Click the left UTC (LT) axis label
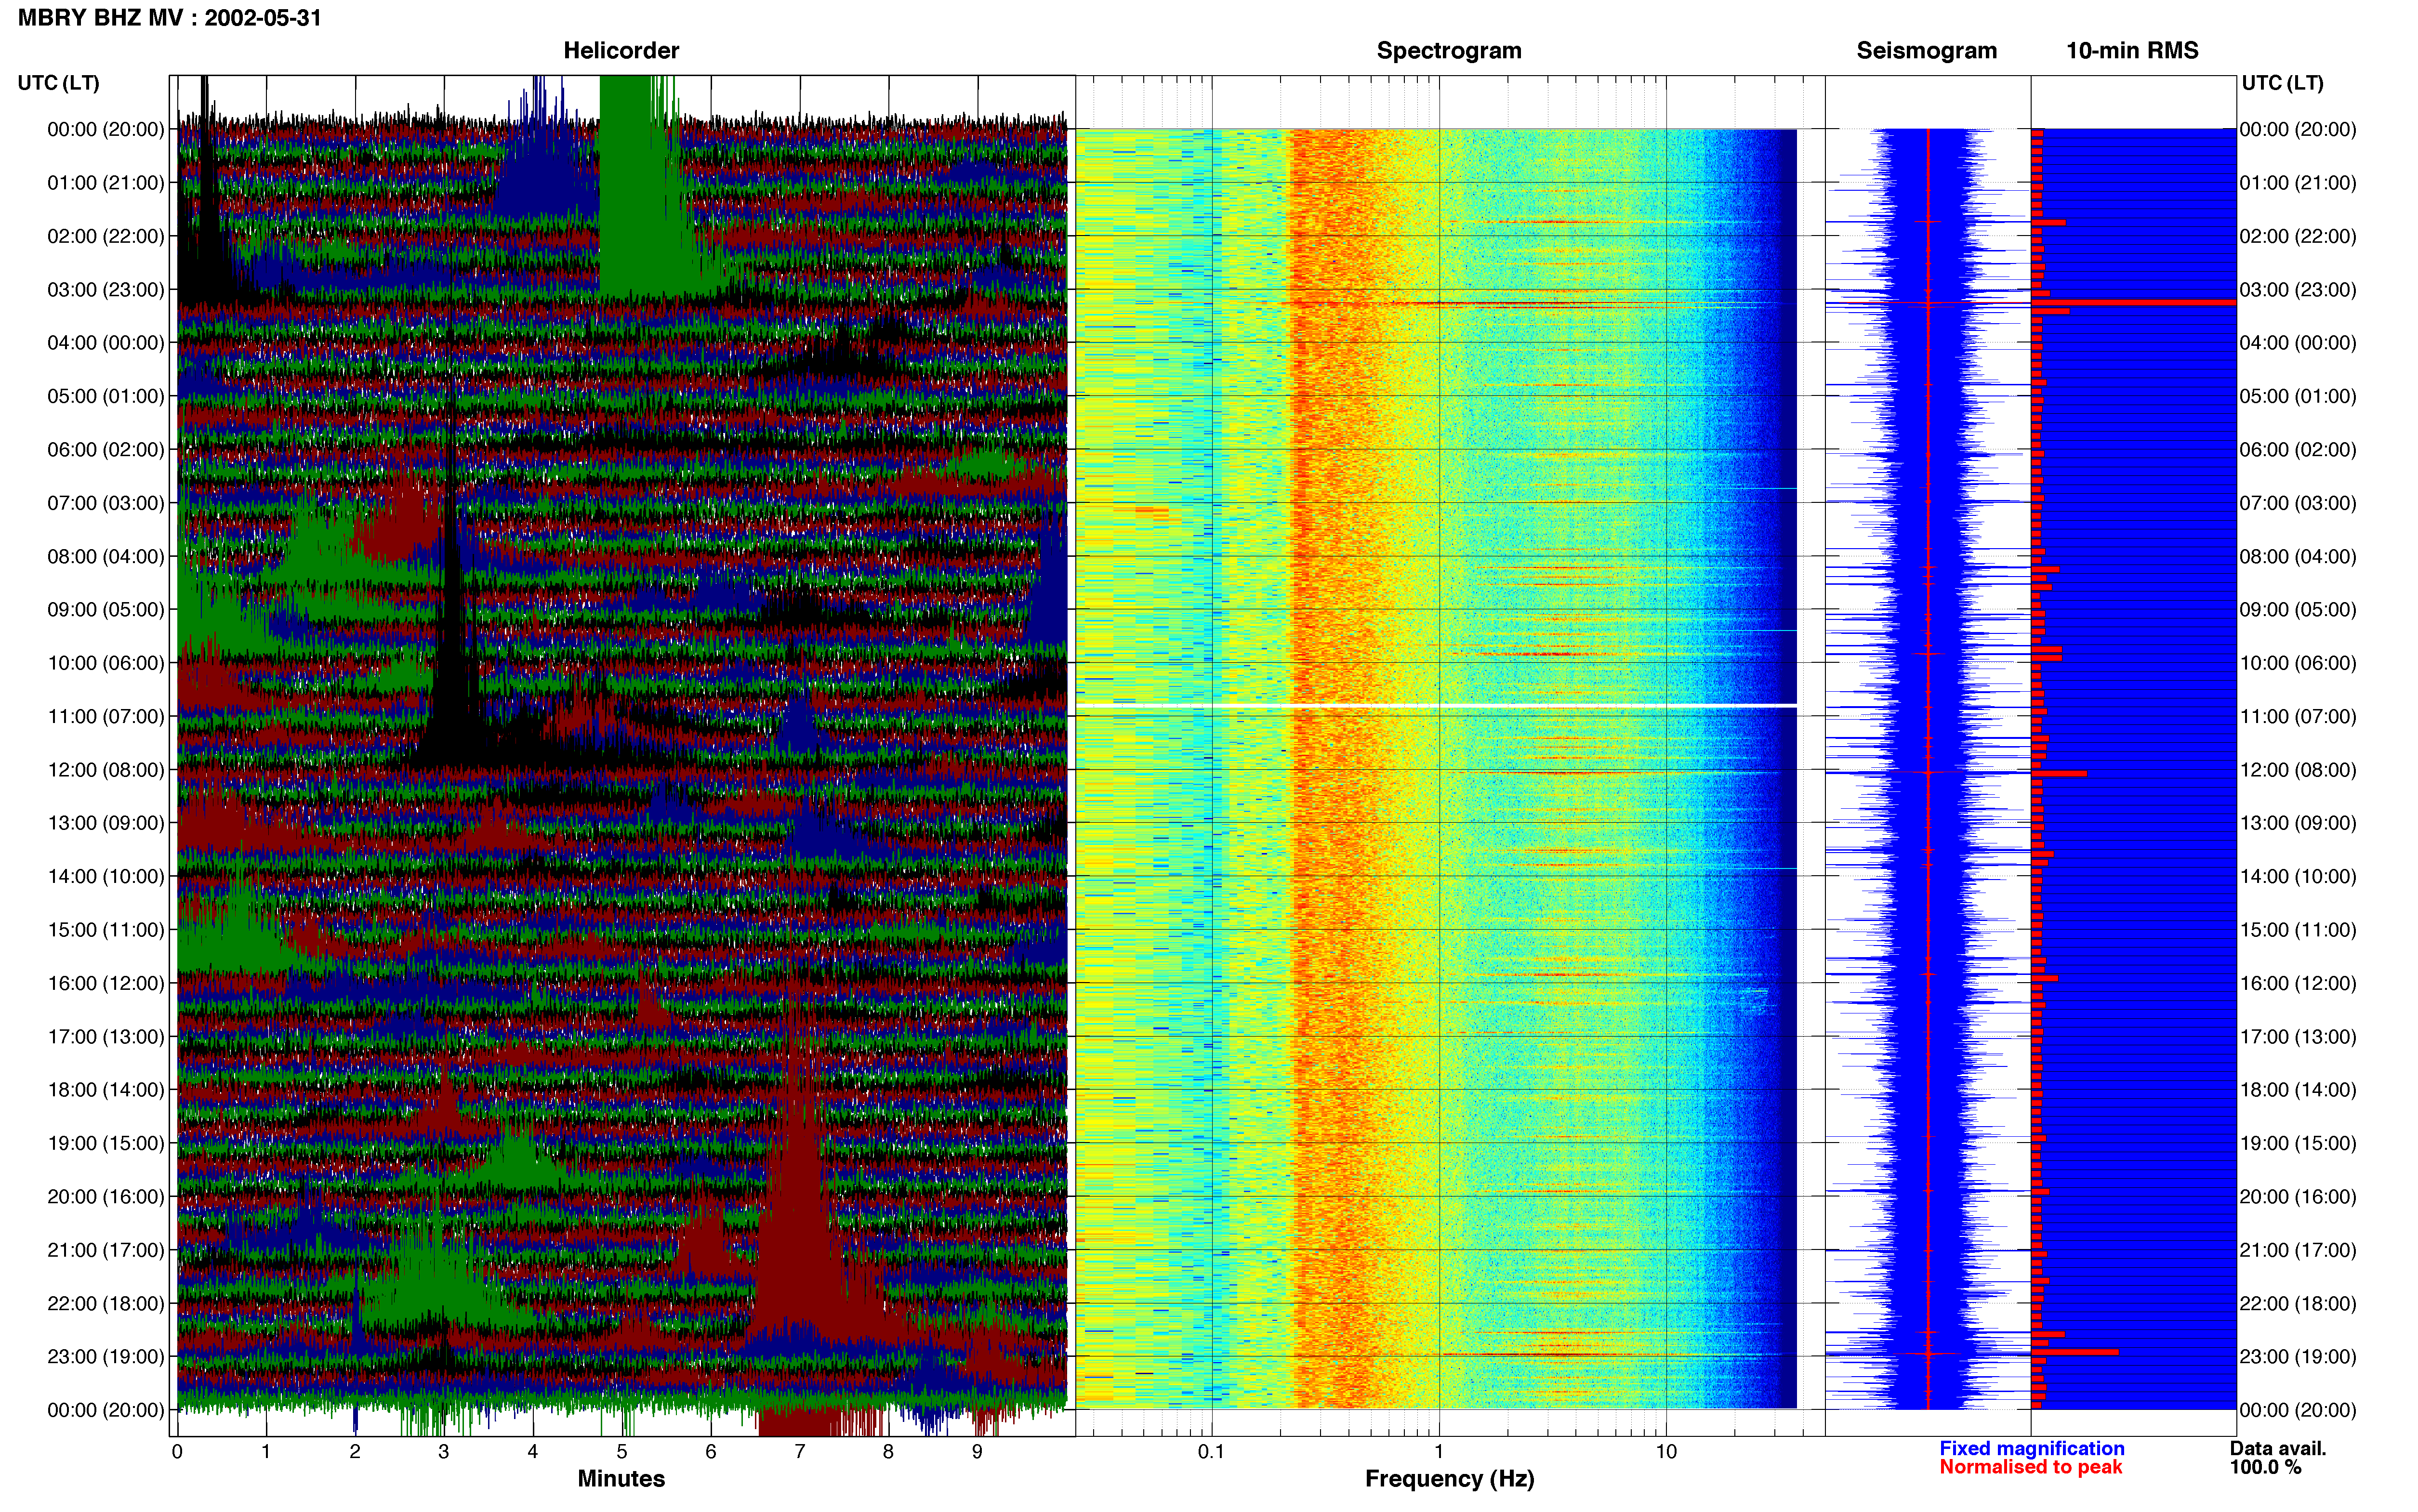This screenshot has width=2418, height=1512. [x=59, y=83]
